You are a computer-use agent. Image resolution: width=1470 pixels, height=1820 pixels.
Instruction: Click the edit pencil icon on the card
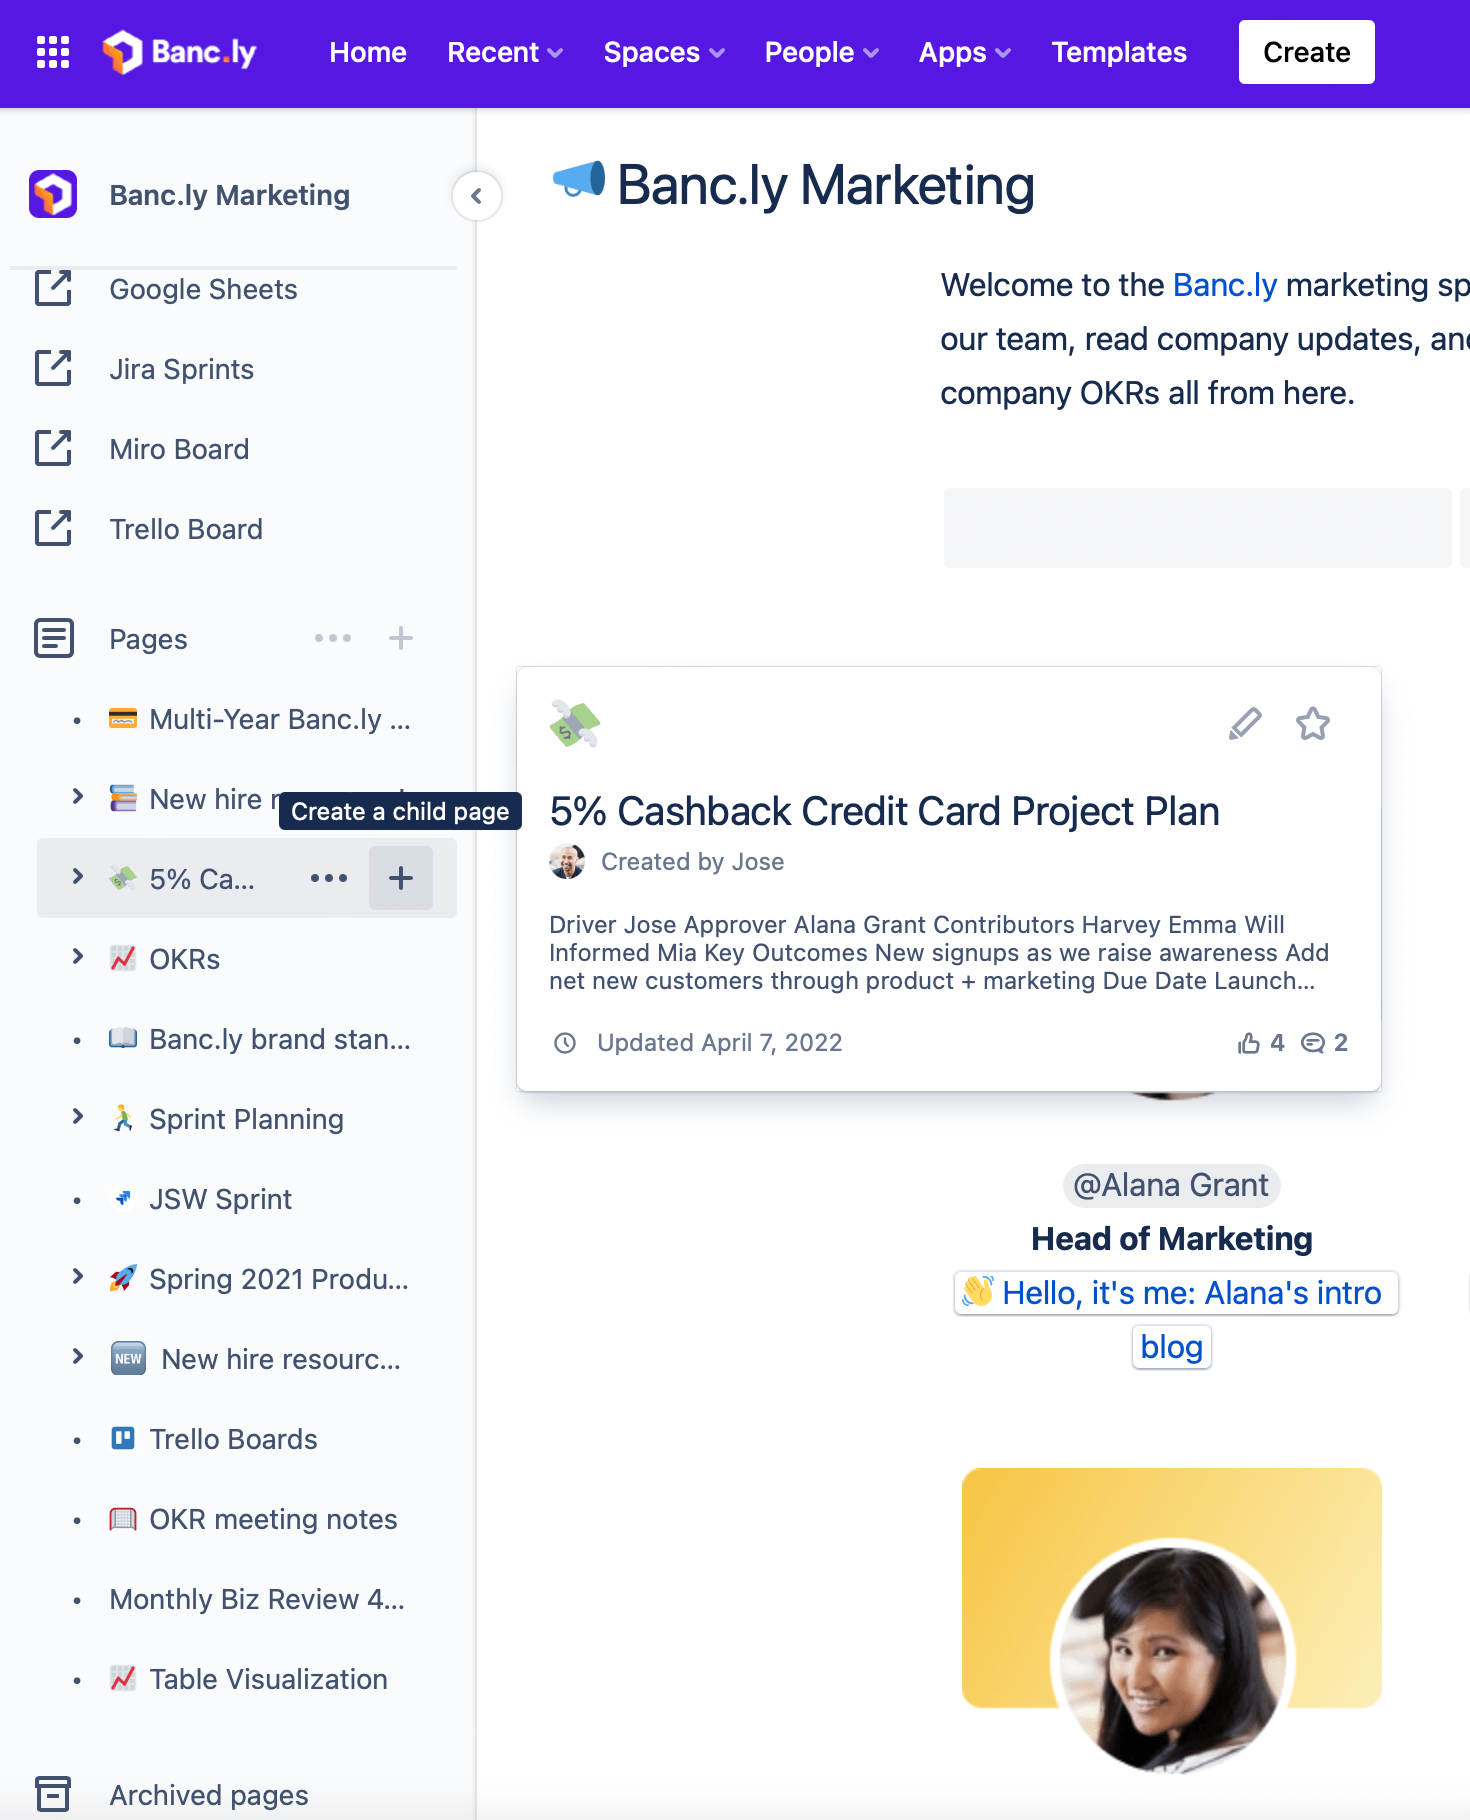click(1245, 723)
